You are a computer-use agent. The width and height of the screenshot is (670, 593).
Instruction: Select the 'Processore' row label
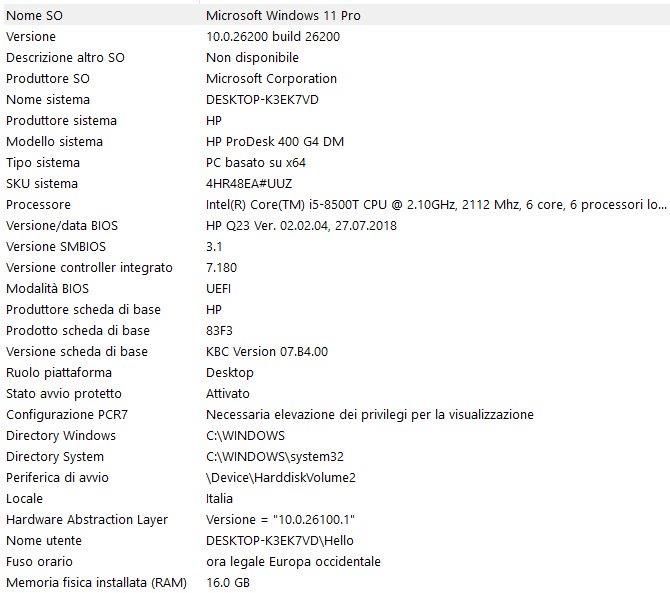(38, 204)
